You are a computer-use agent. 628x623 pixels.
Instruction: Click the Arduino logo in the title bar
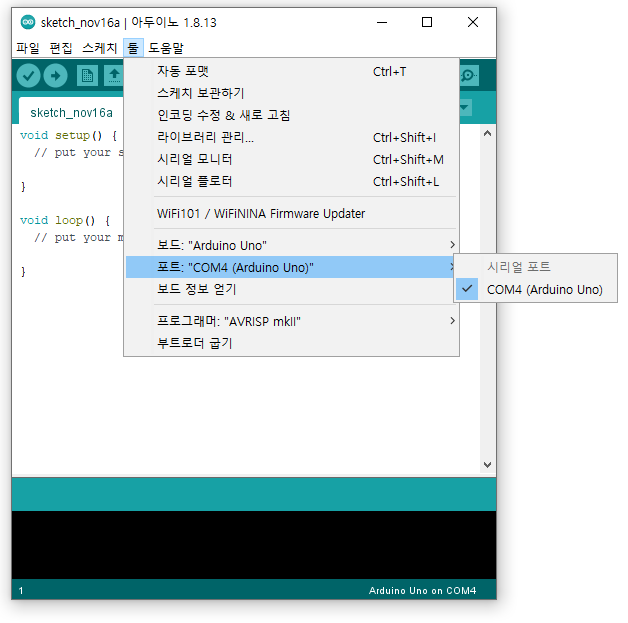point(28,22)
